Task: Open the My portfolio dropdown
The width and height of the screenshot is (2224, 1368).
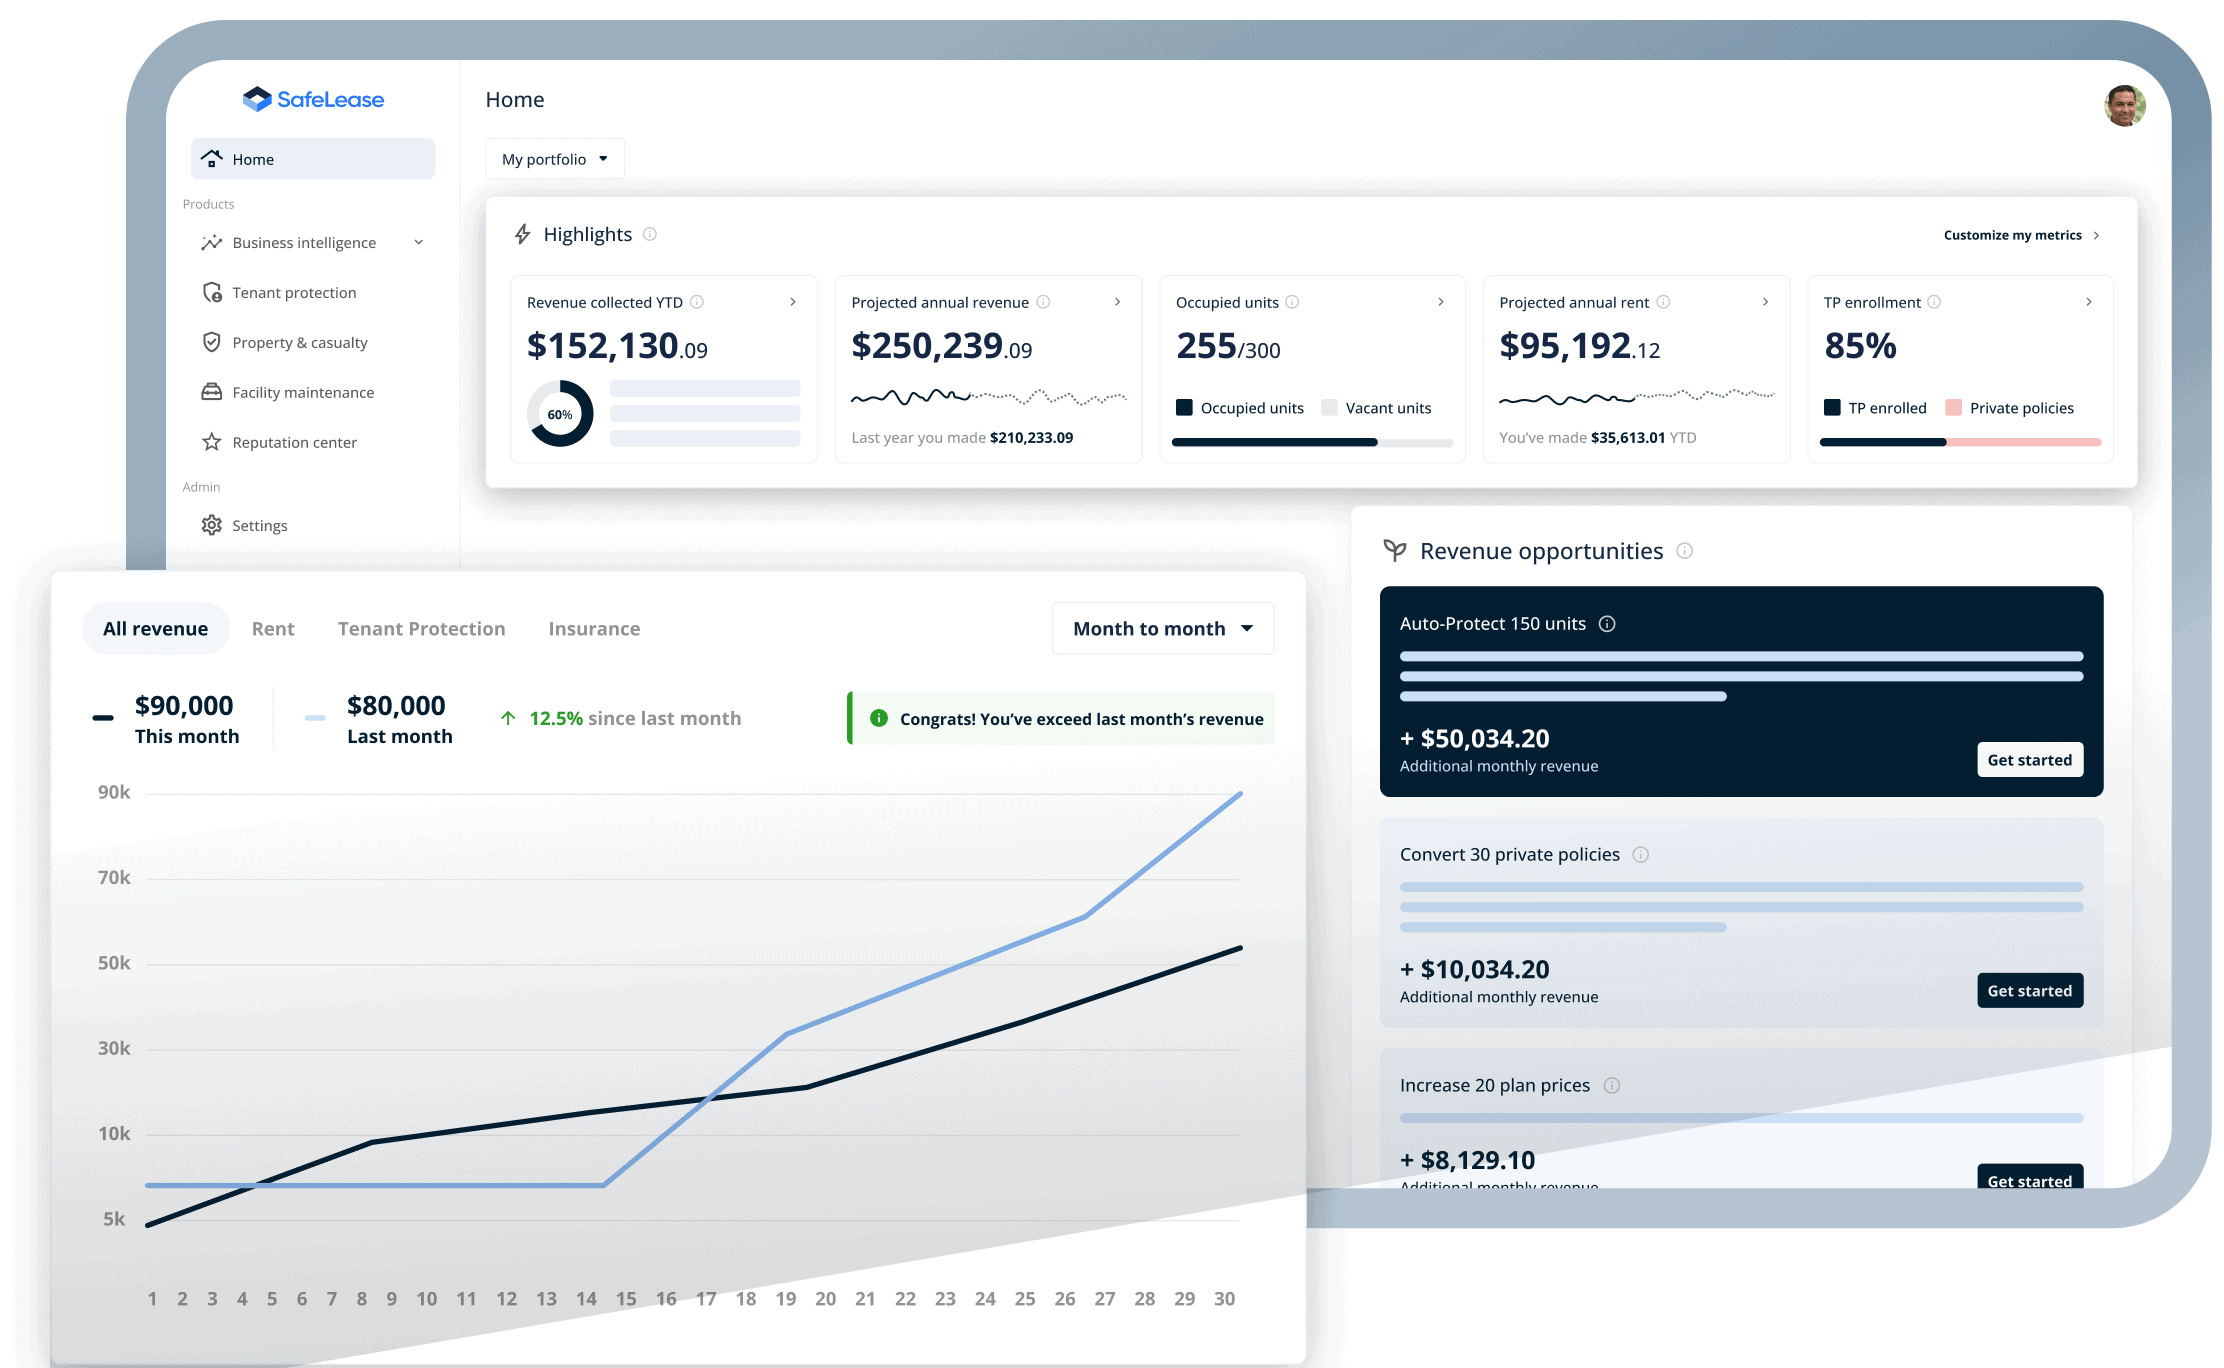Action: 555,159
